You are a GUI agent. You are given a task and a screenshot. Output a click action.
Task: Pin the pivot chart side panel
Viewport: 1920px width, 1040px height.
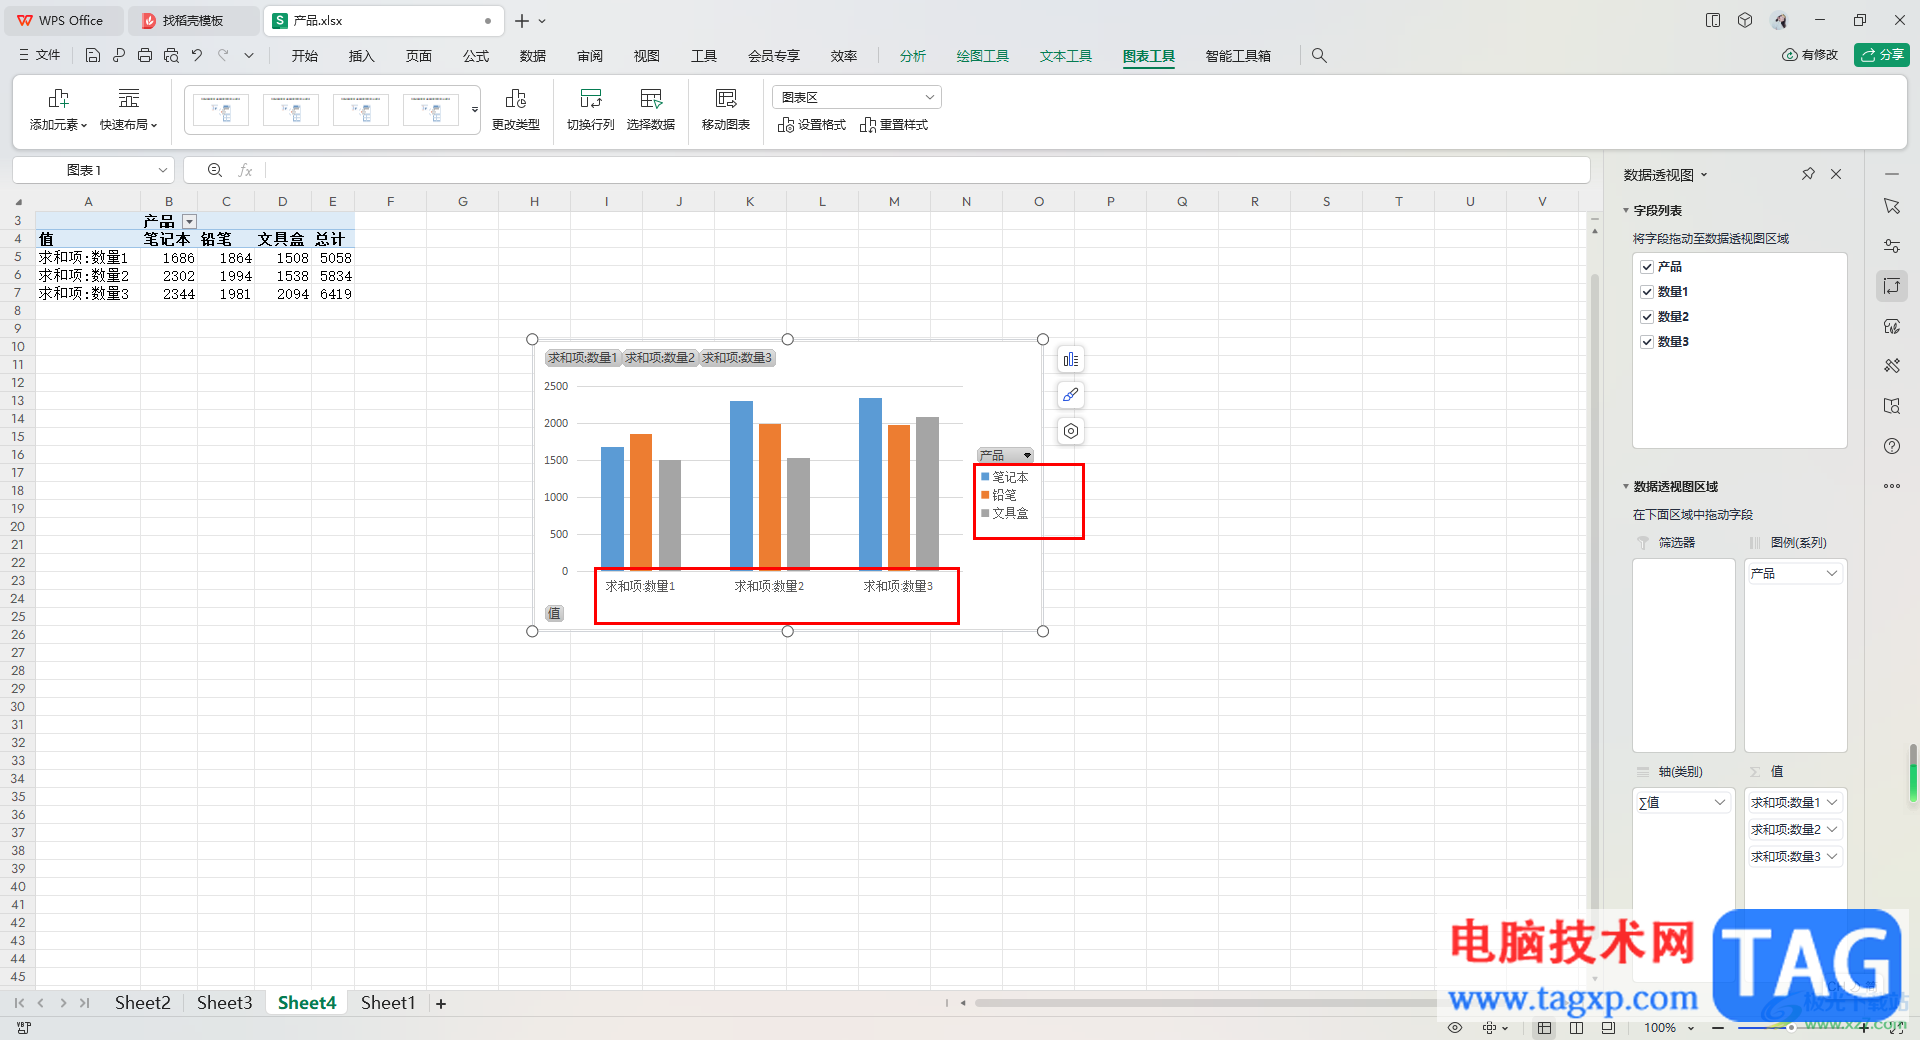click(1808, 174)
